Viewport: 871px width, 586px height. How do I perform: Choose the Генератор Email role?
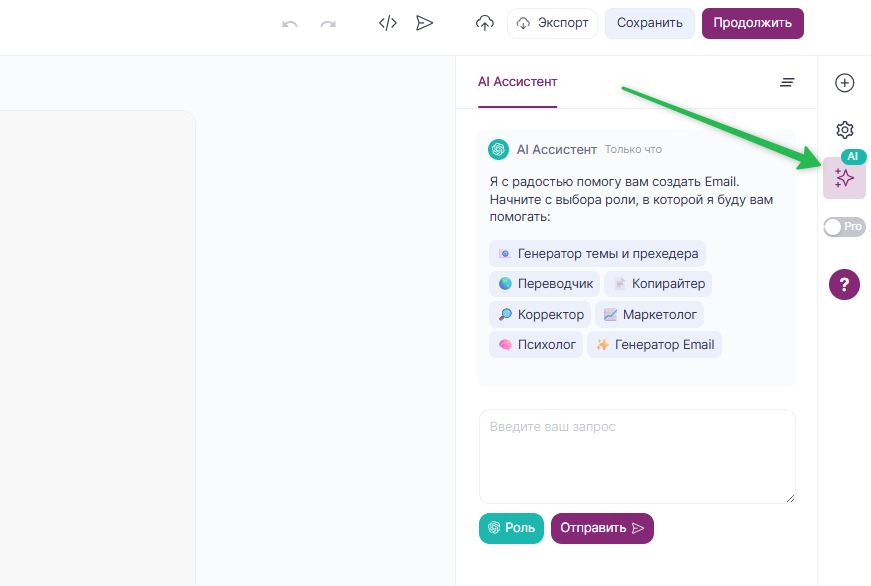(655, 344)
